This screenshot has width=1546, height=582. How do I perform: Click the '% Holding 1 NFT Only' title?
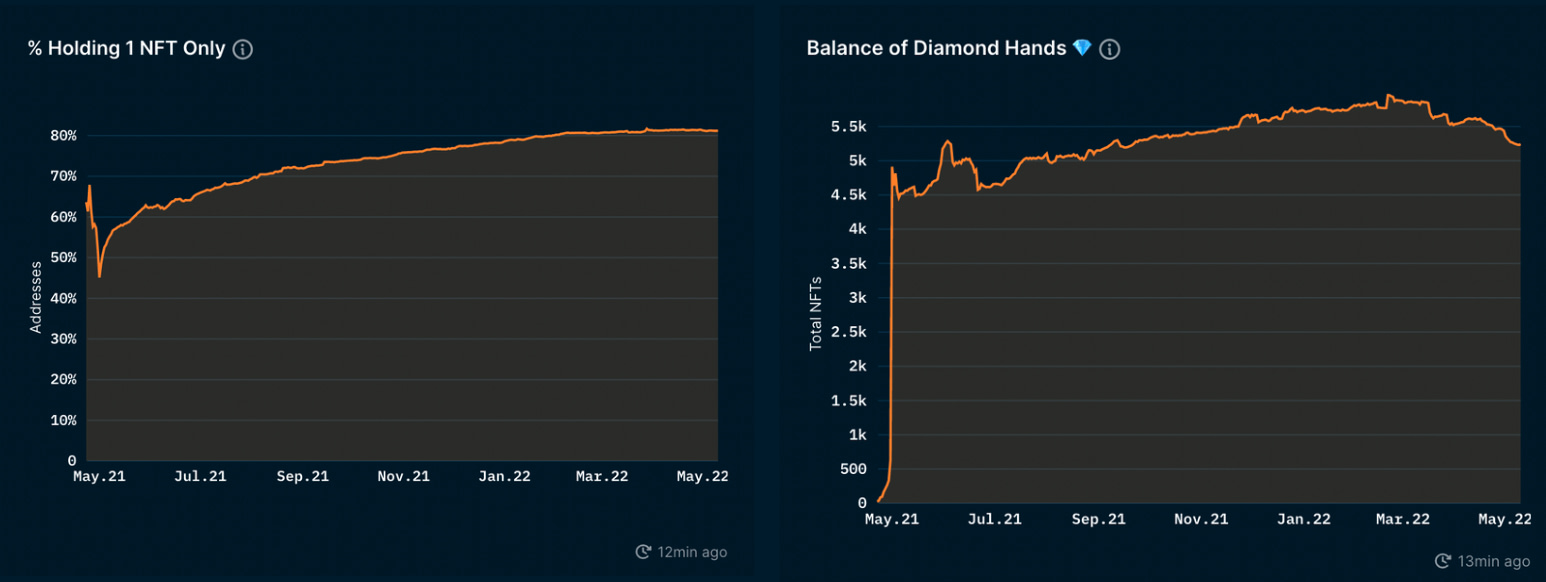coord(127,48)
